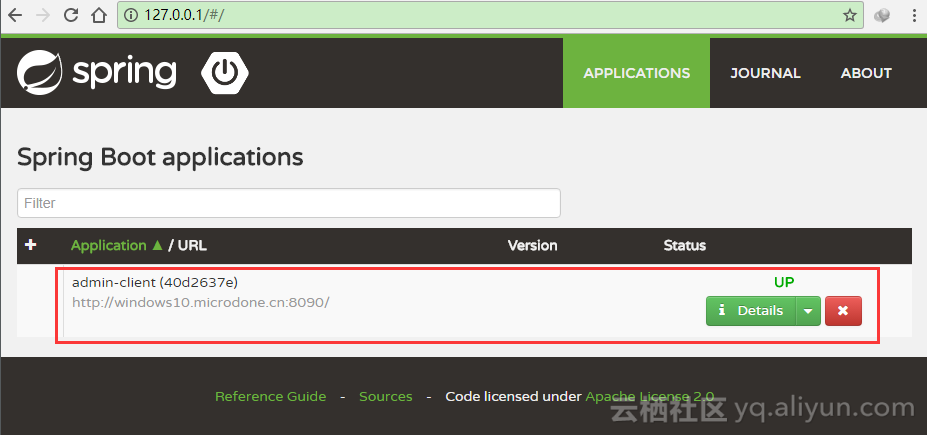Open the browser home page icon

(x=99, y=15)
